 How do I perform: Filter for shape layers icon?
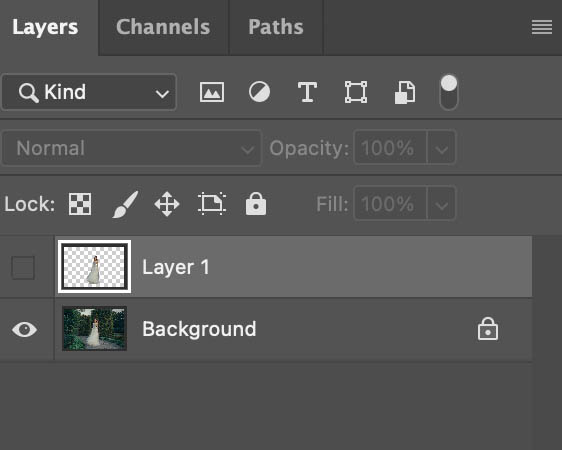click(x=356, y=92)
